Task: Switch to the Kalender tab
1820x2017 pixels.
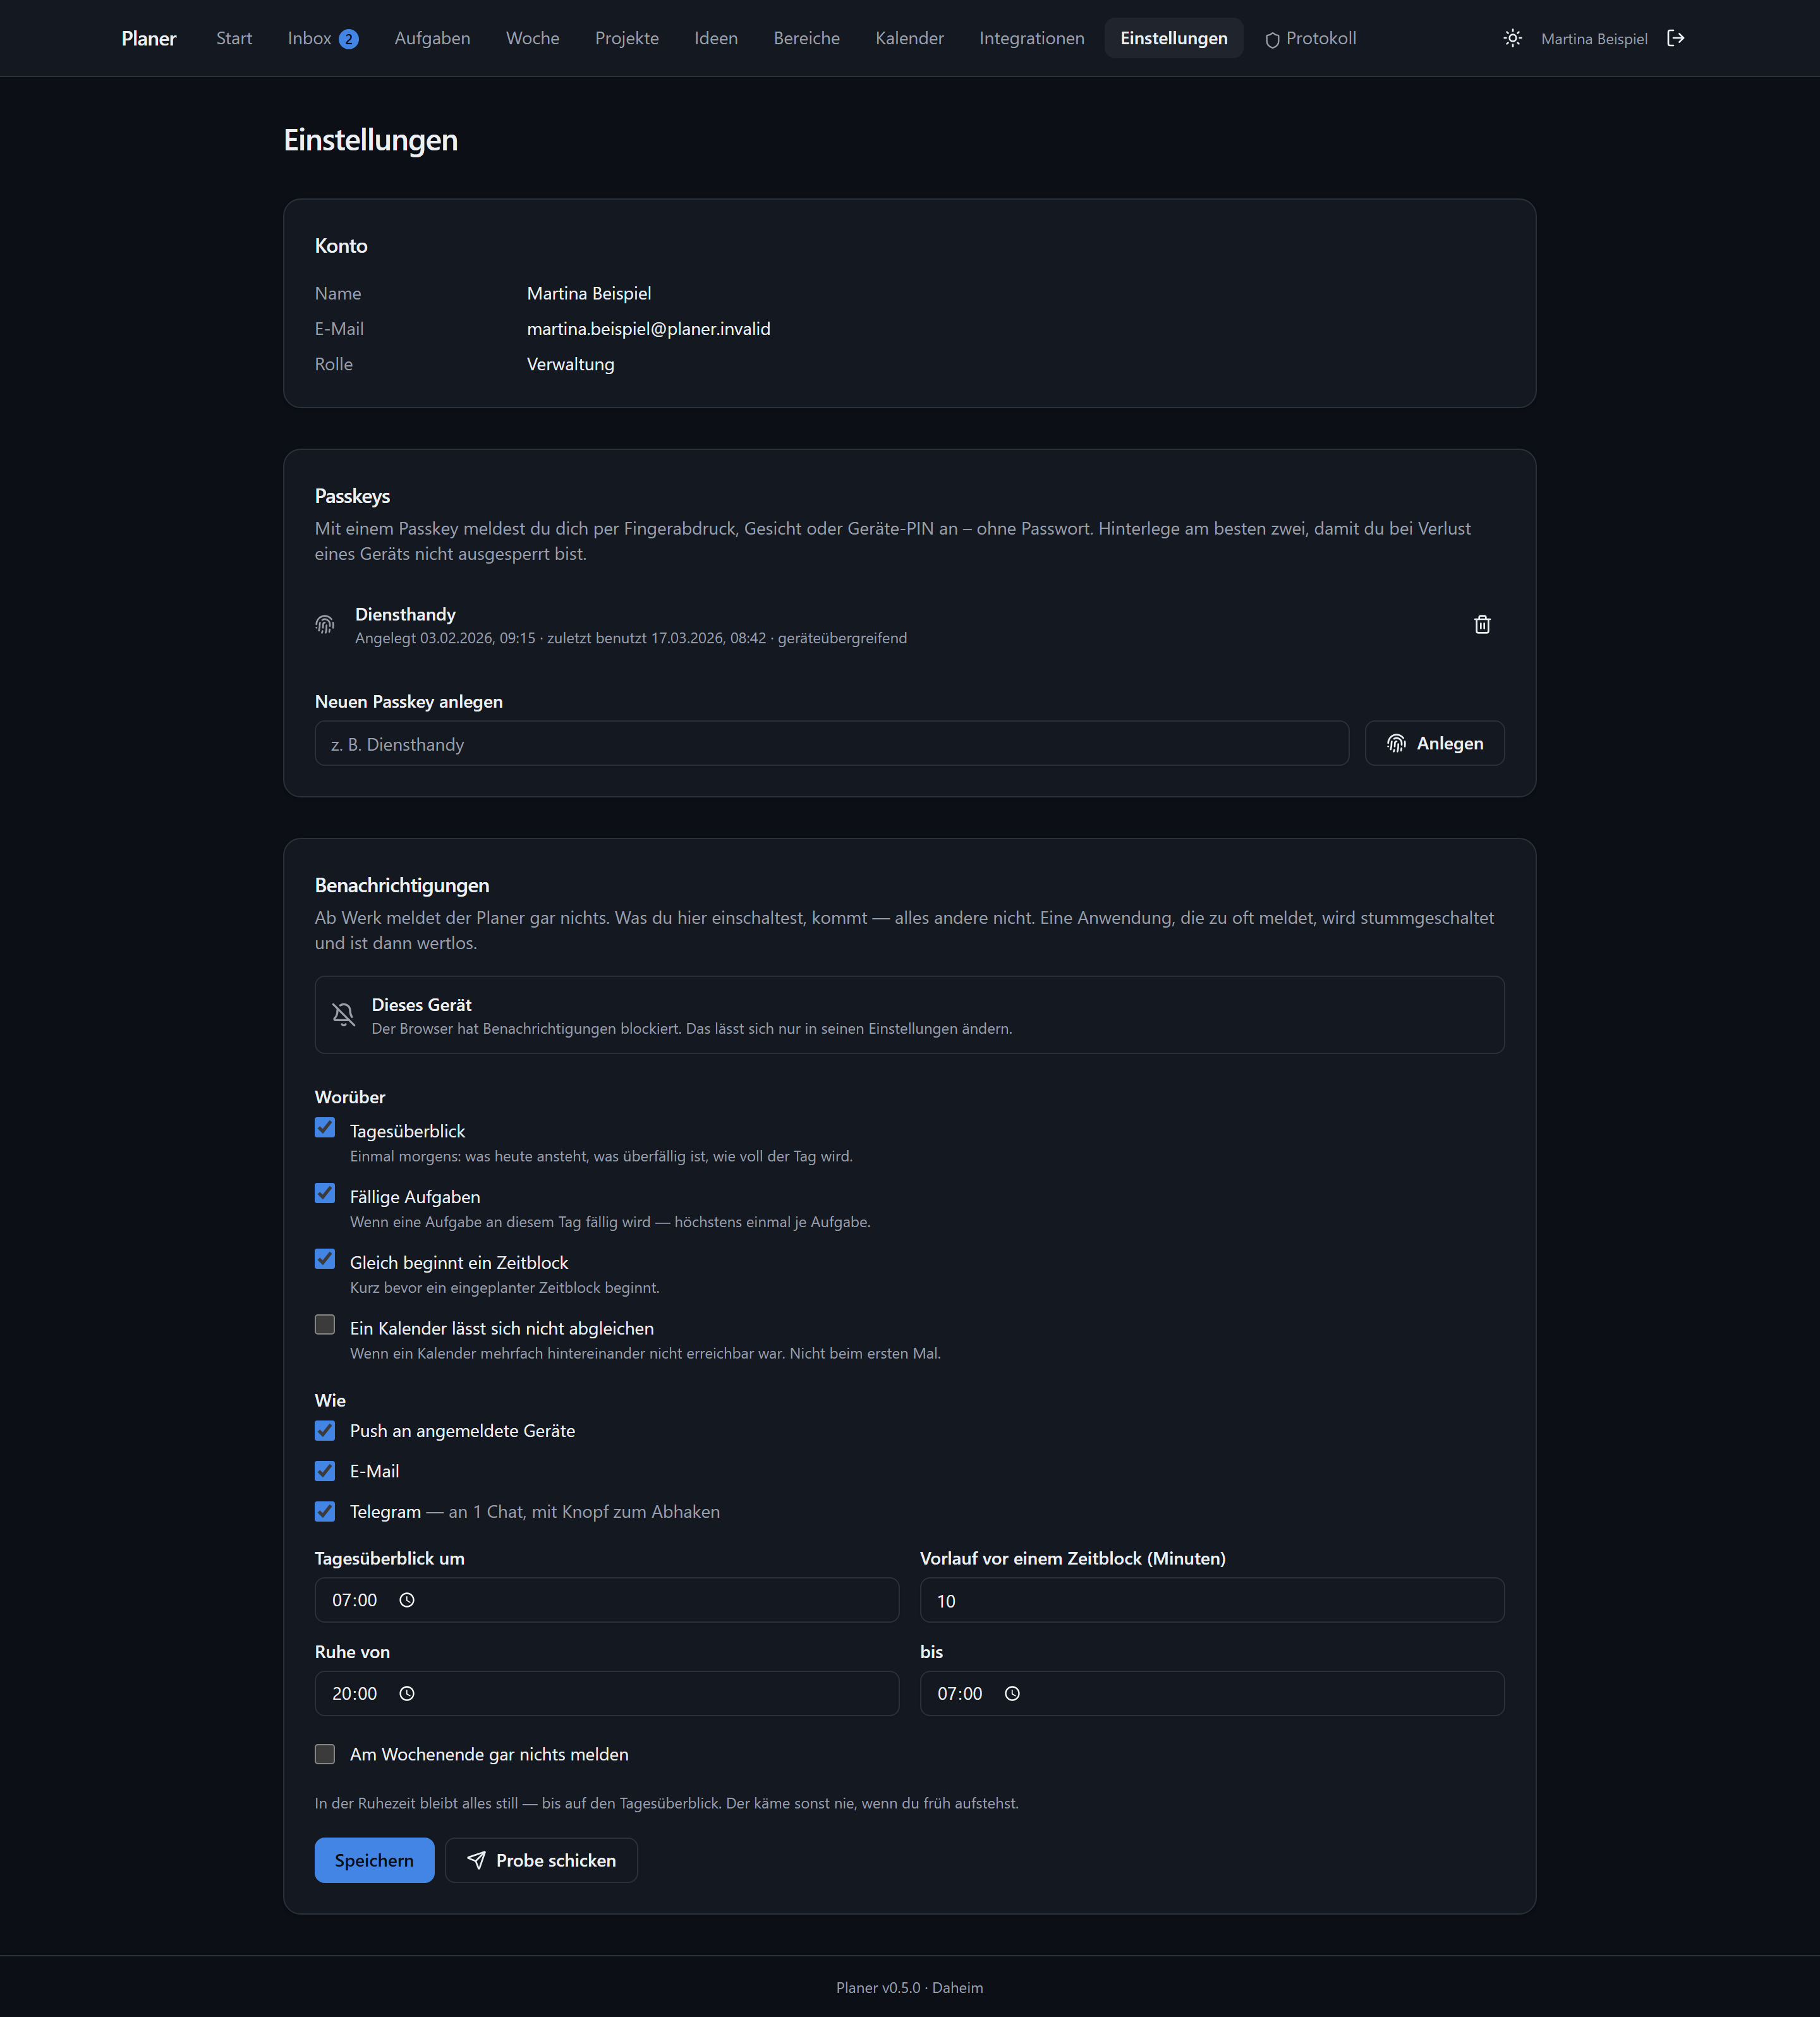Action: click(x=909, y=38)
